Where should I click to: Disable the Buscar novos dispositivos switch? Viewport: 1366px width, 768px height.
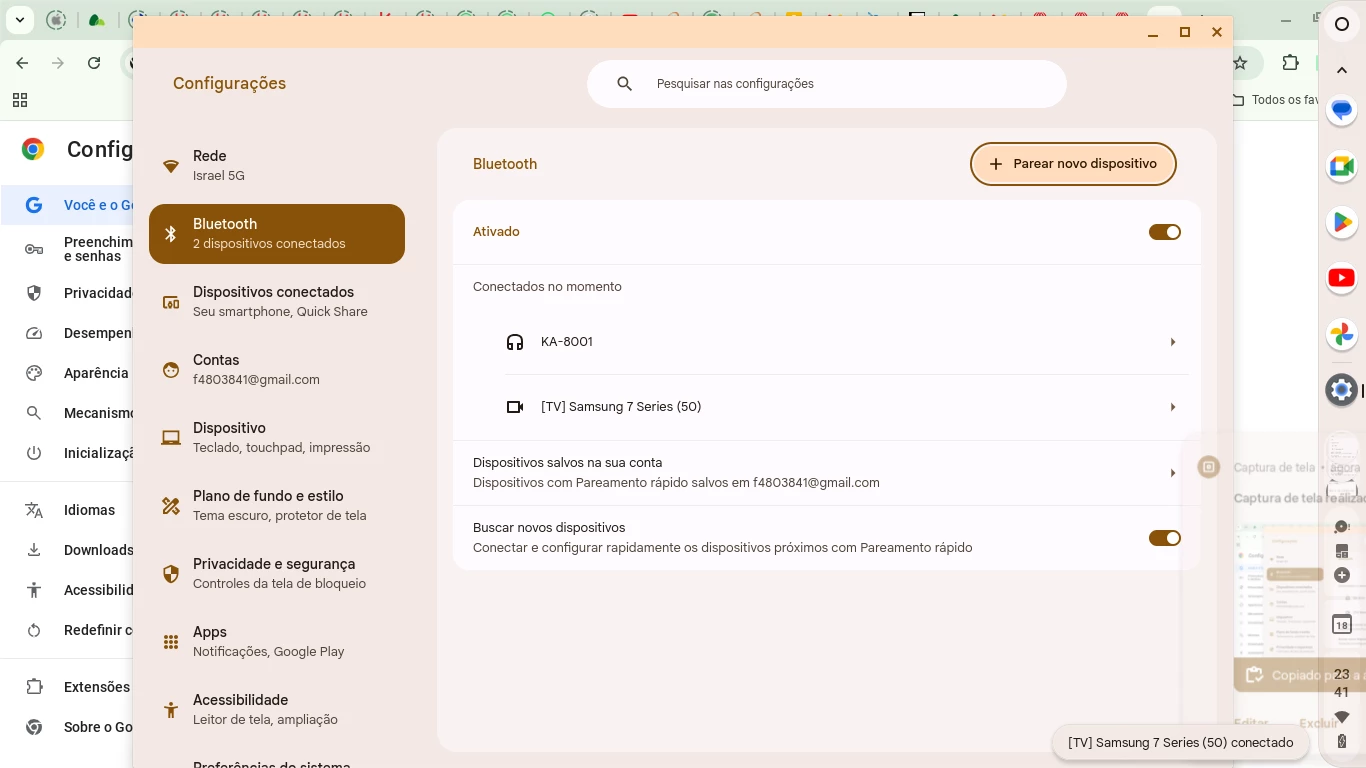click(x=1165, y=538)
